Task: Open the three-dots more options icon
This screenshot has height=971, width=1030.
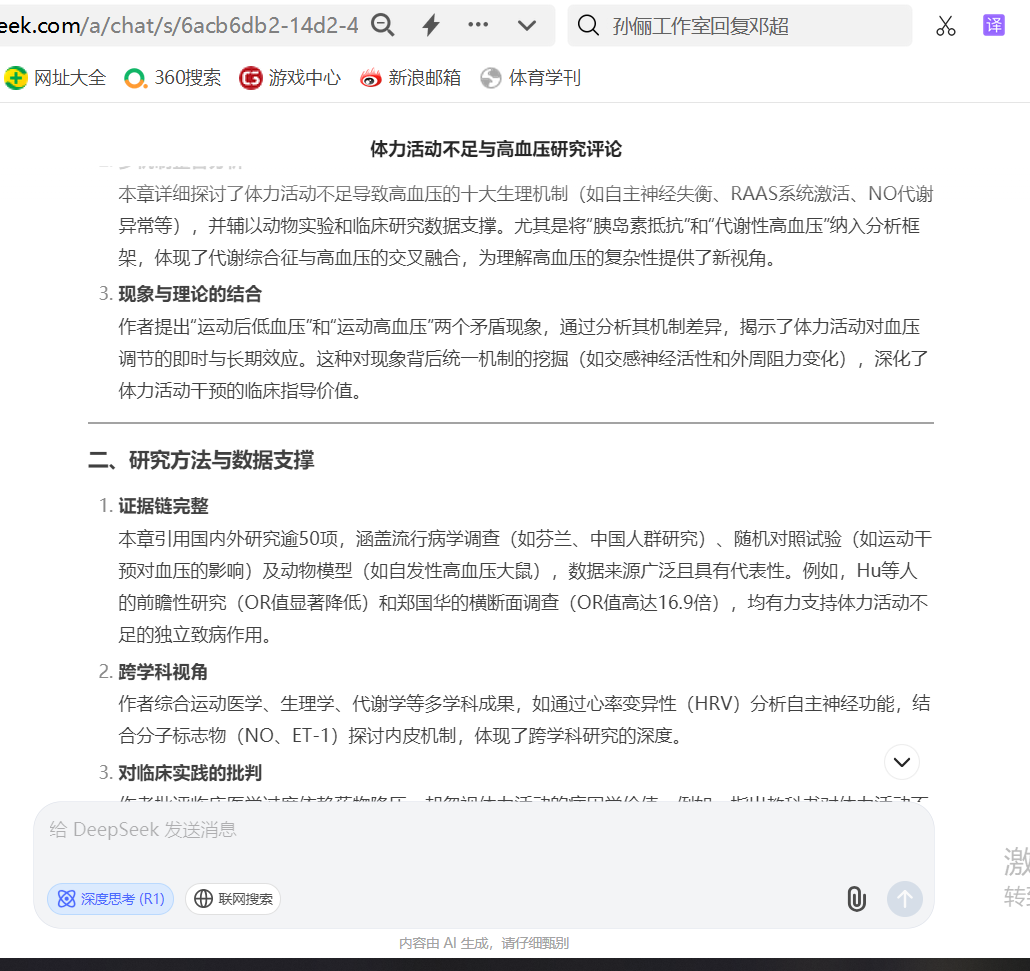Action: (479, 25)
